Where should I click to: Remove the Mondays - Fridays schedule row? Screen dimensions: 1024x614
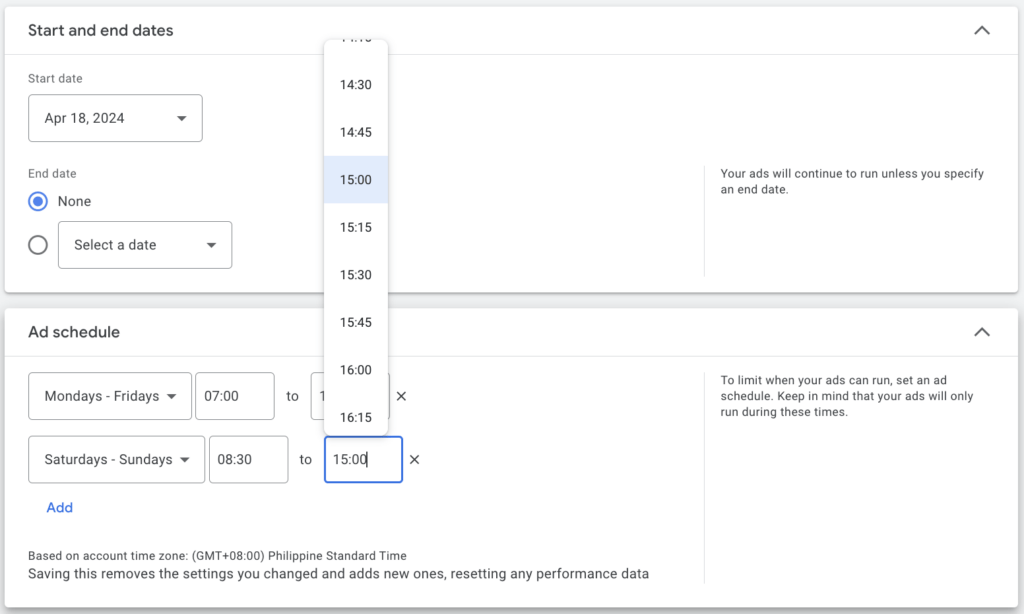[401, 396]
